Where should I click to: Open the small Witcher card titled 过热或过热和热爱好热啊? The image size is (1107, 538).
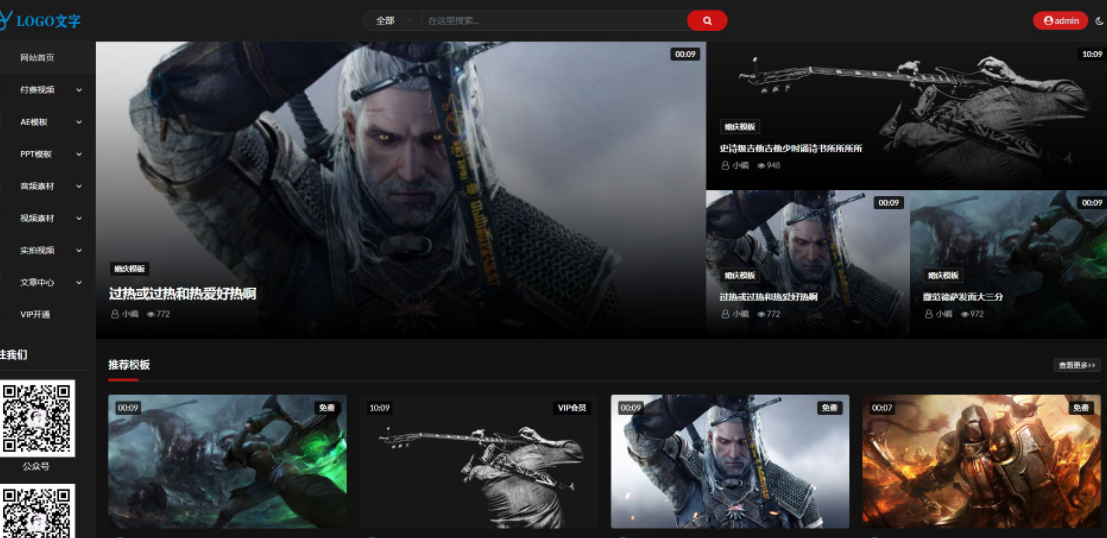[x=768, y=297]
